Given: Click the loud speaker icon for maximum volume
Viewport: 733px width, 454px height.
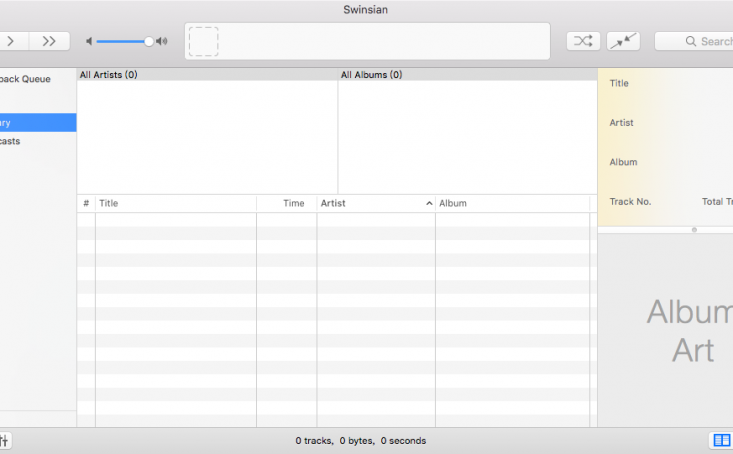Looking at the screenshot, I should coord(162,42).
